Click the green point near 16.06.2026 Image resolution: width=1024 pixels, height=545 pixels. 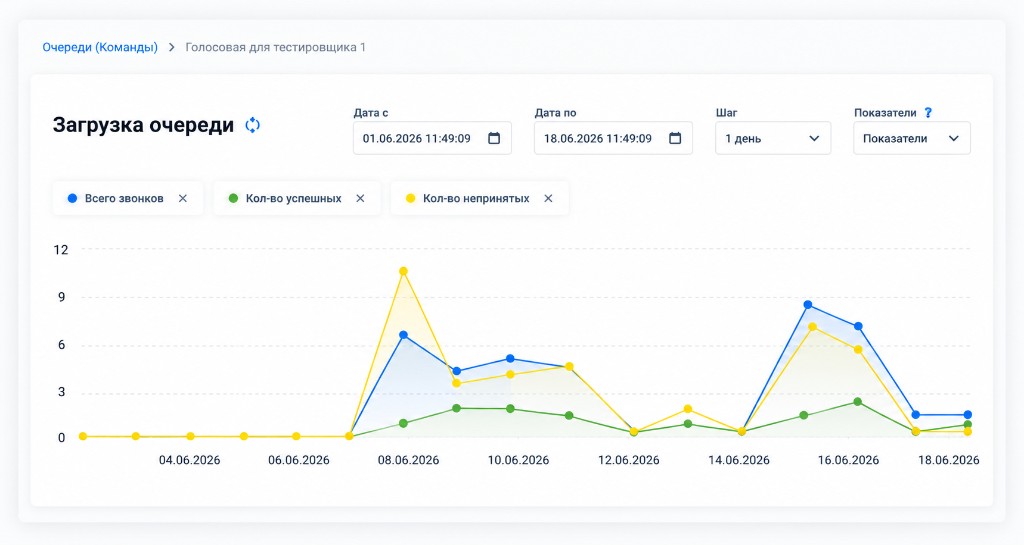858,402
